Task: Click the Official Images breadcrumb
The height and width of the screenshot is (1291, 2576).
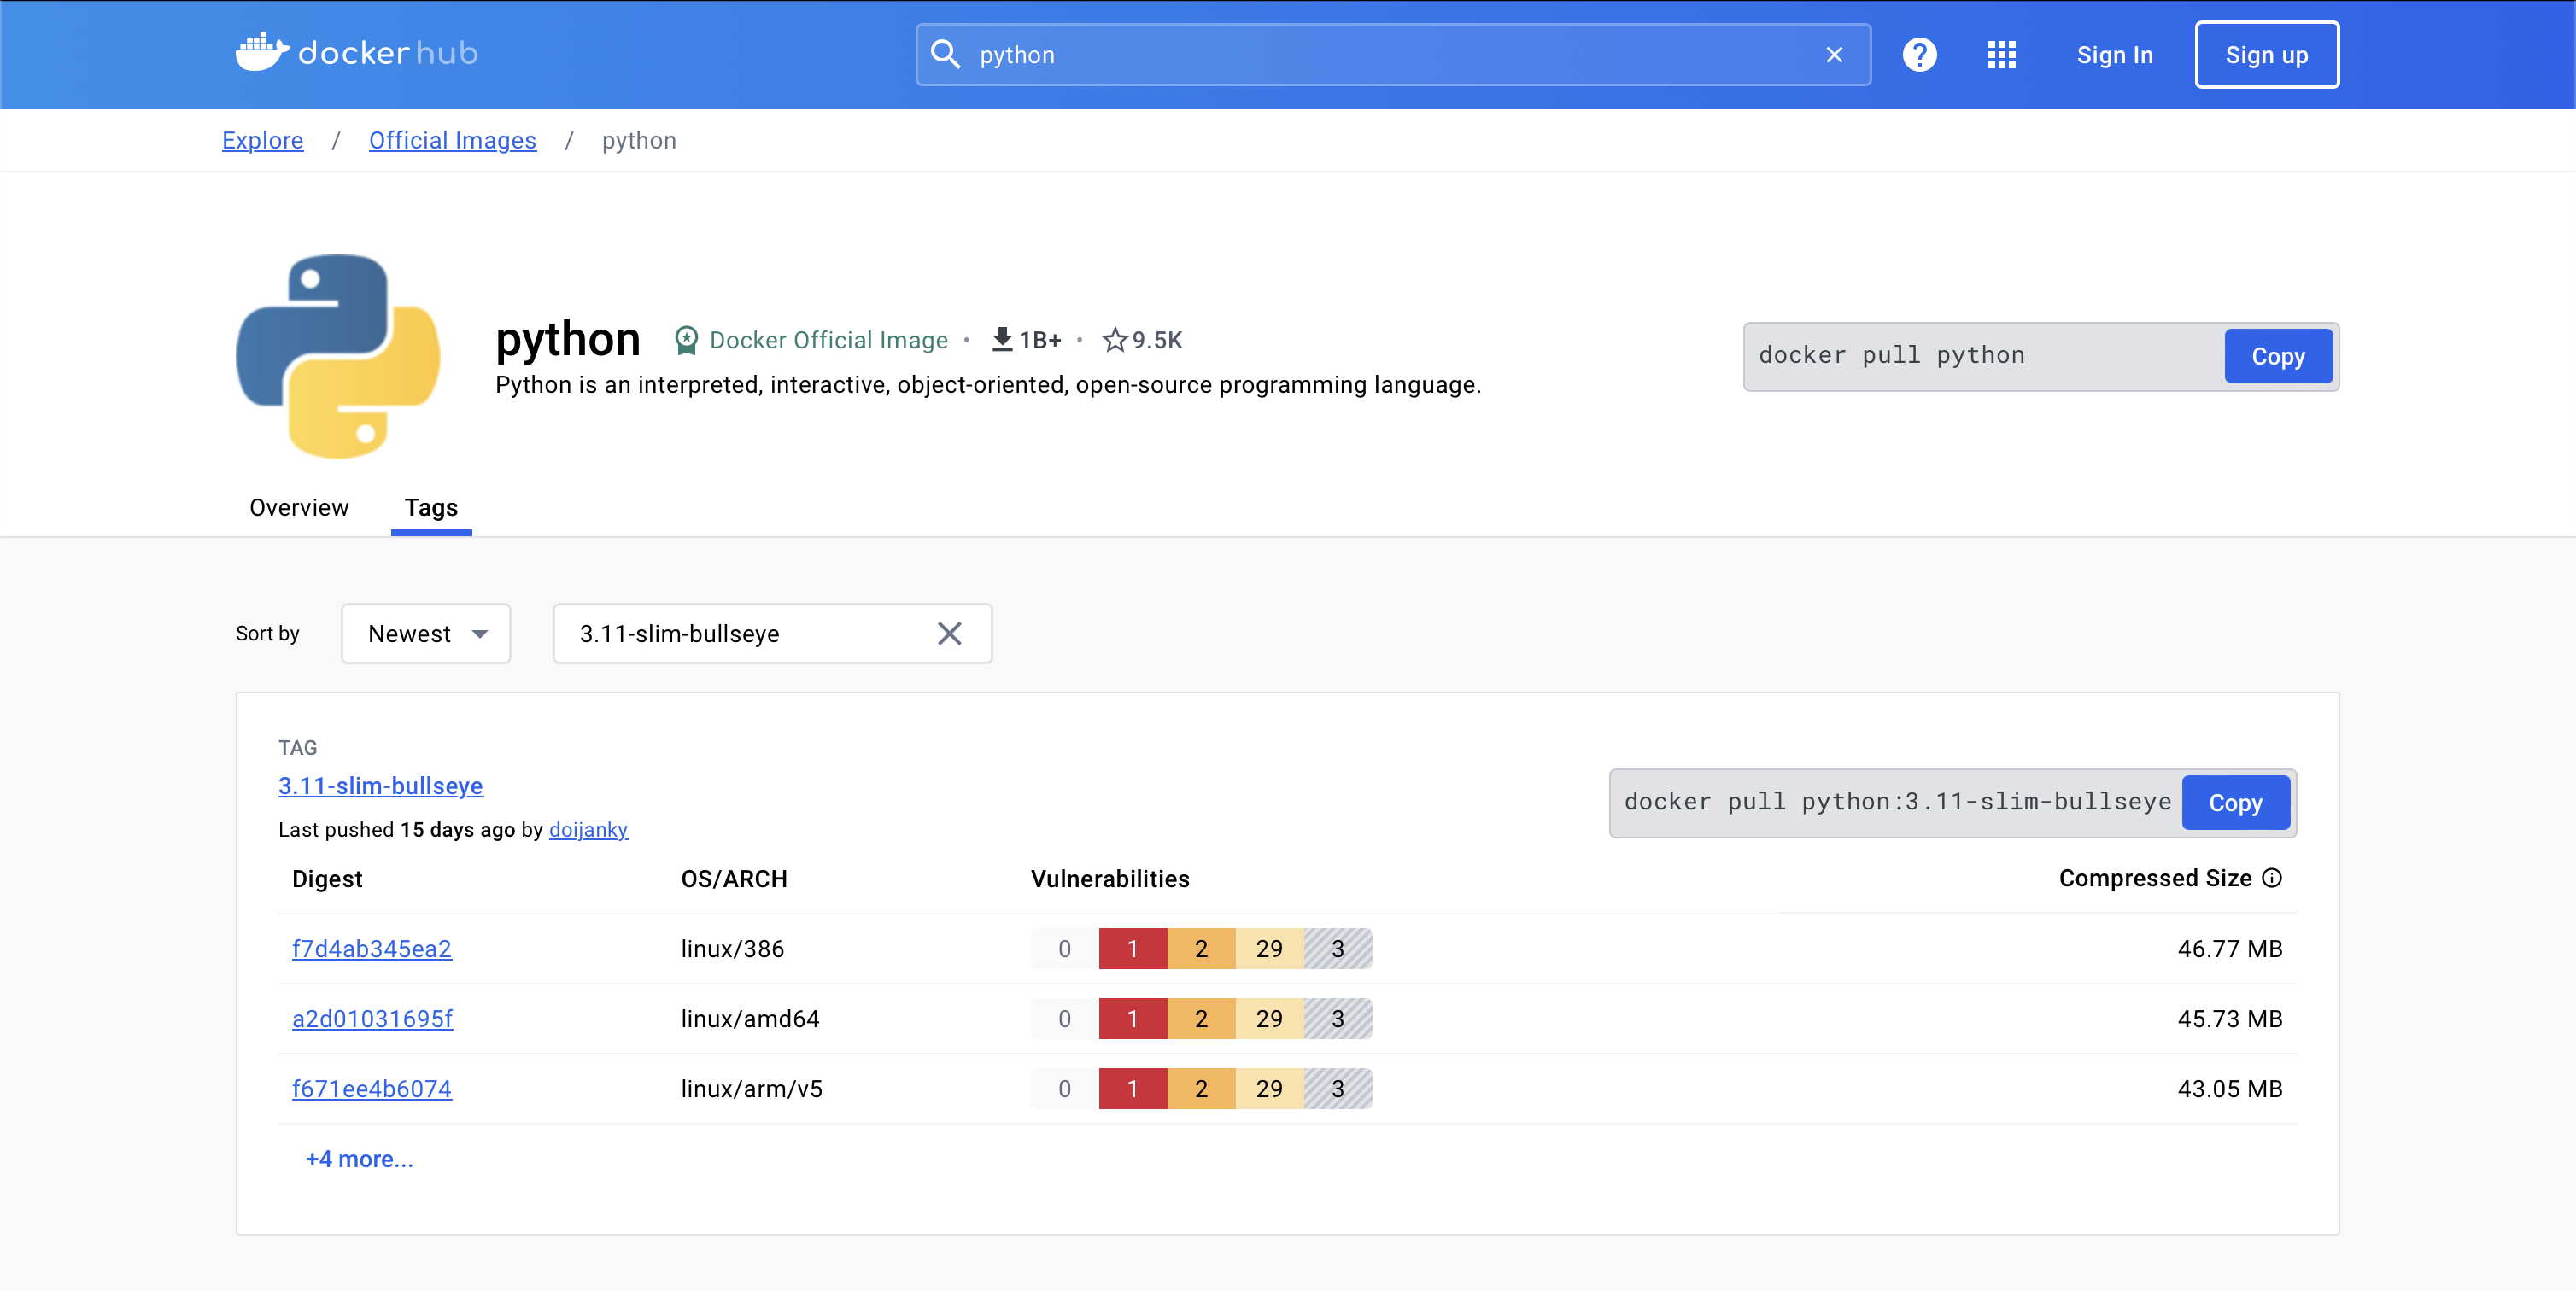Action: 452,140
